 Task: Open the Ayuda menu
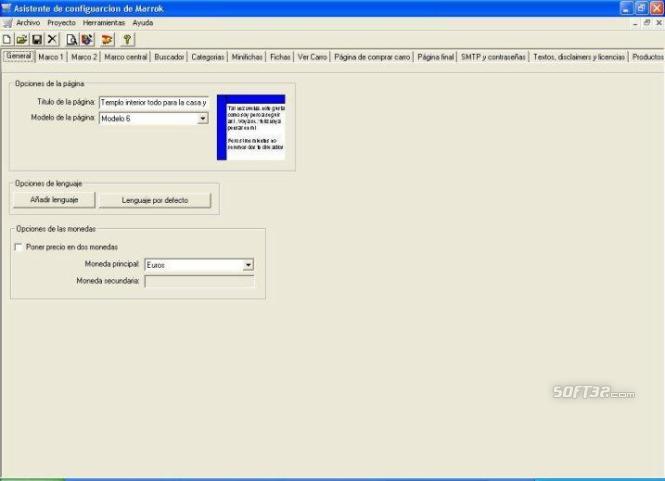[x=142, y=23]
